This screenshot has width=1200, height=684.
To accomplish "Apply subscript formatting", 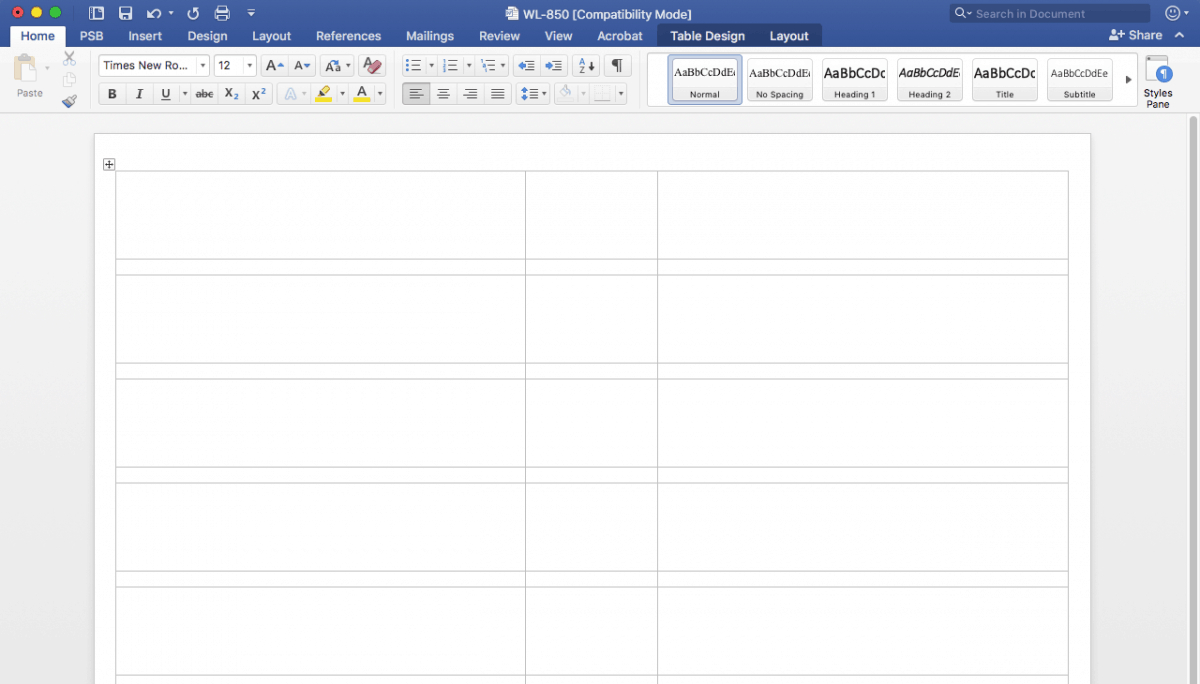I will pos(230,94).
